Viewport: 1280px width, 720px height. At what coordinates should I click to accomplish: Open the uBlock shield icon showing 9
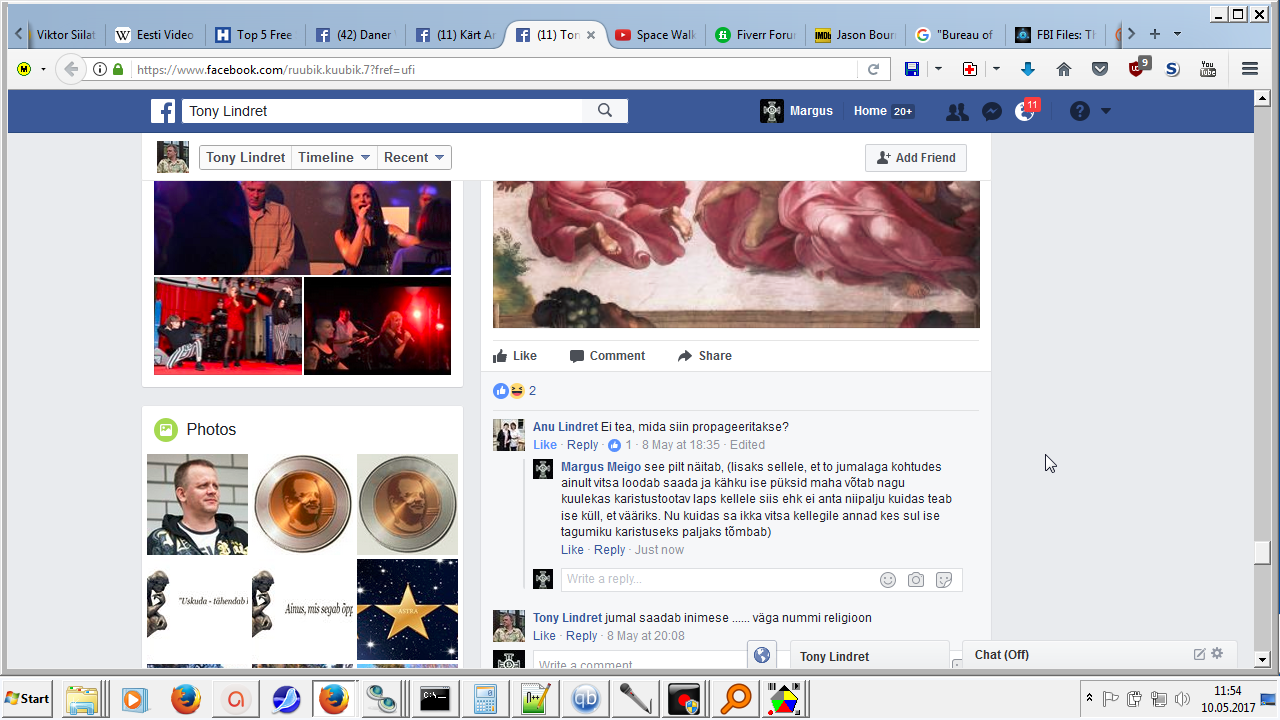tap(1138, 68)
